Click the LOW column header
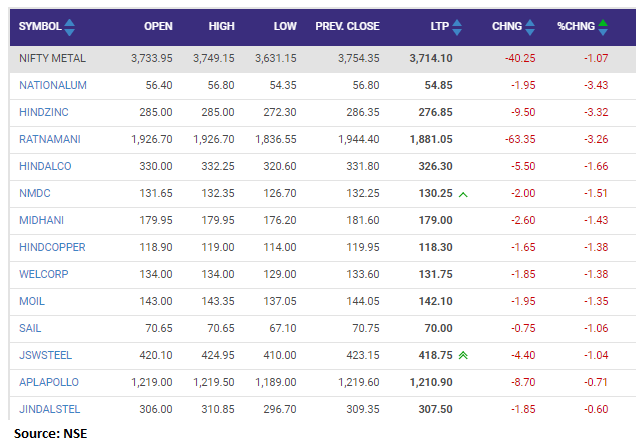This screenshot has height=446, width=636. pyautogui.click(x=285, y=26)
